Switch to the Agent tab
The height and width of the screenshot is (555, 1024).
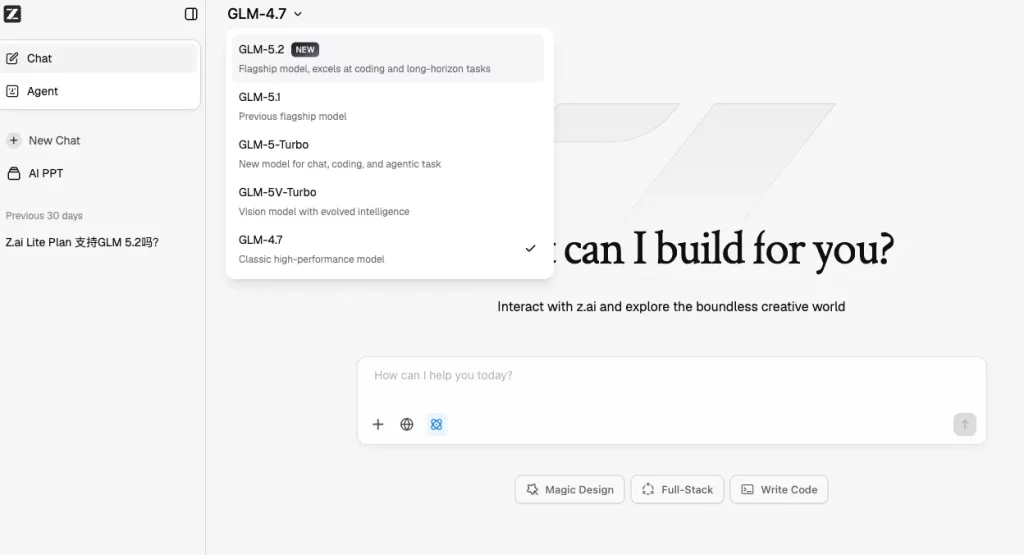click(100, 91)
